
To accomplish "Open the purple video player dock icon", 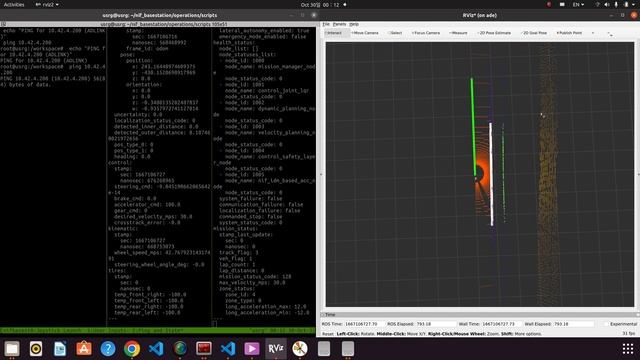I will click(252, 349).
